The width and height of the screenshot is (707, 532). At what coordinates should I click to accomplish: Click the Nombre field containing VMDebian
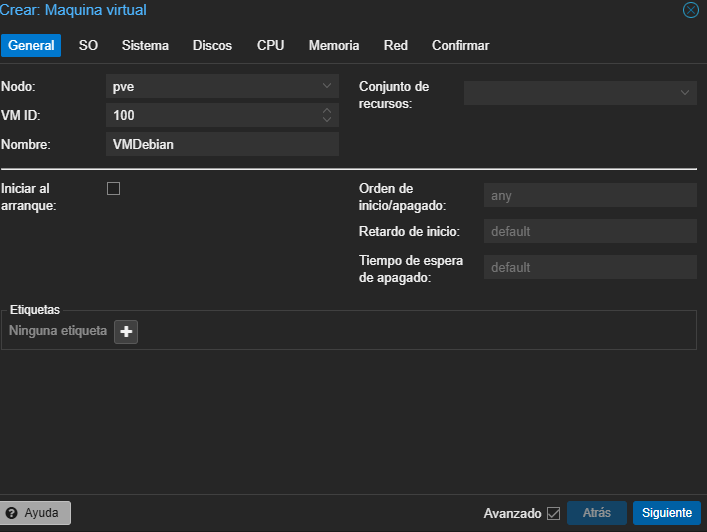coord(222,144)
